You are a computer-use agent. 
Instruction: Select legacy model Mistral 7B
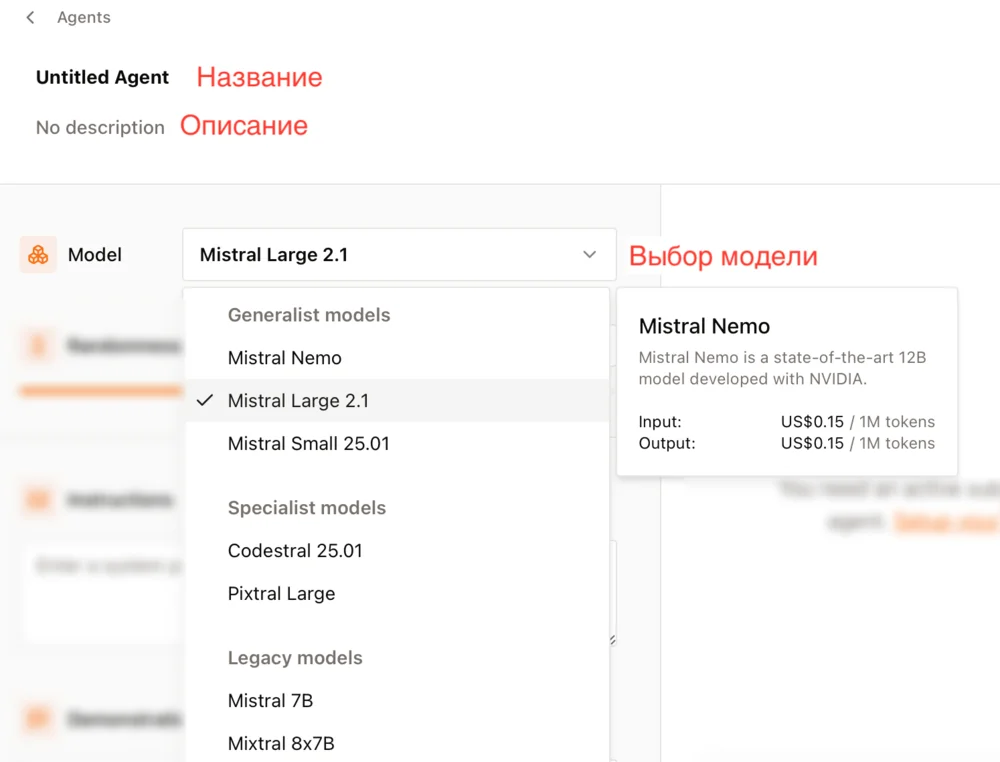[x=270, y=700]
